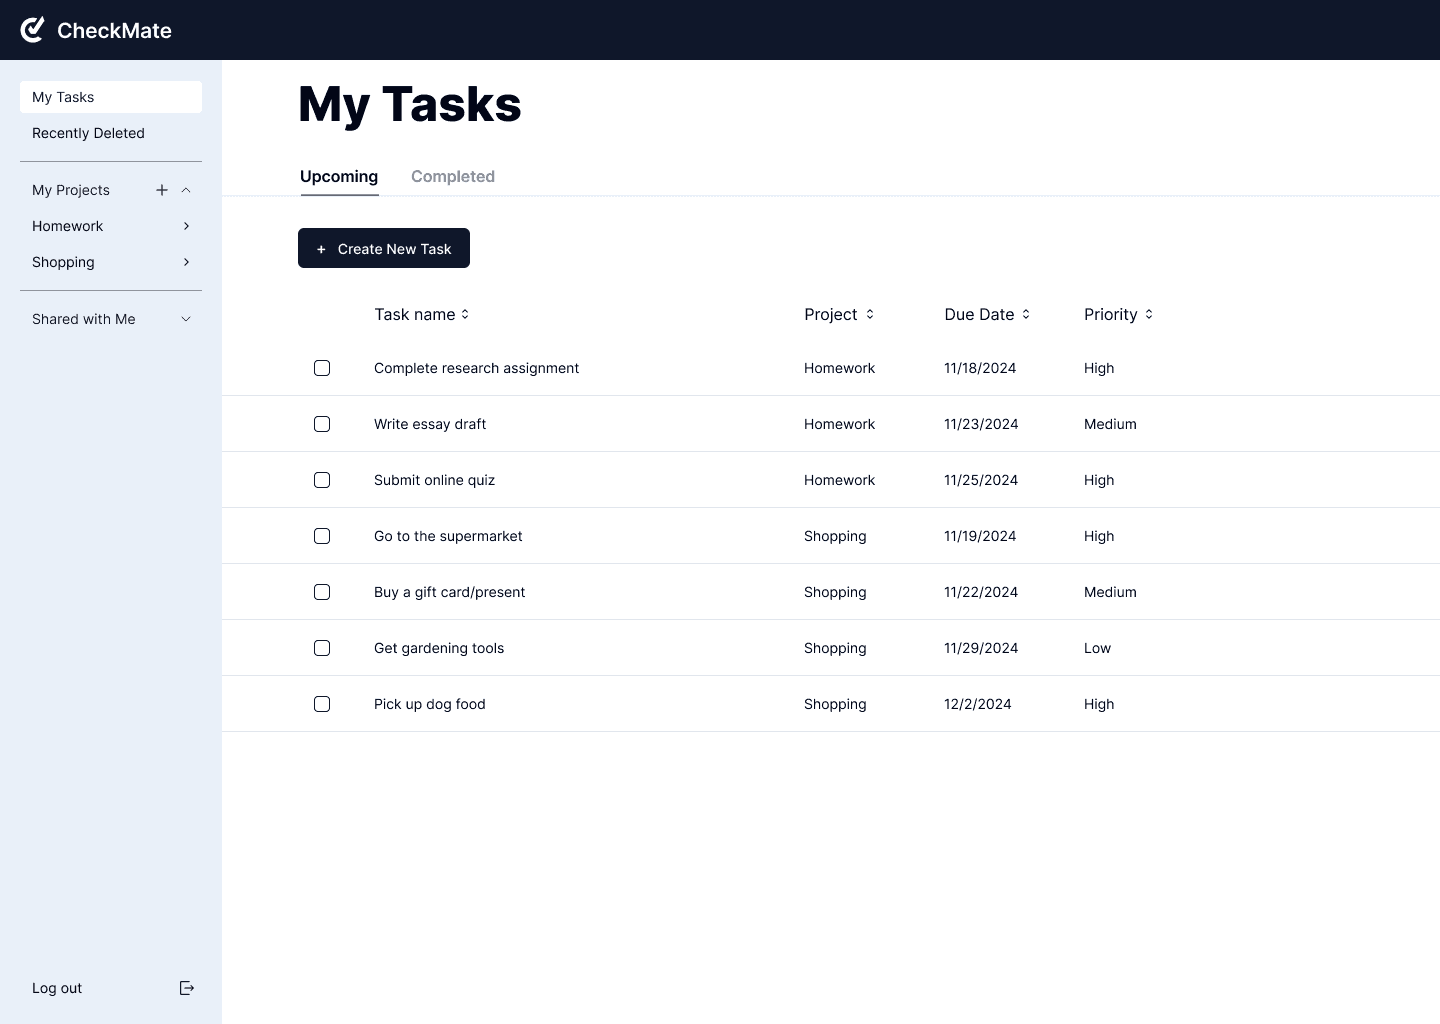Click Shopping project for Get gardening tools
This screenshot has height=1024, width=1440.
pyautogui.click(x=835, y=648)
